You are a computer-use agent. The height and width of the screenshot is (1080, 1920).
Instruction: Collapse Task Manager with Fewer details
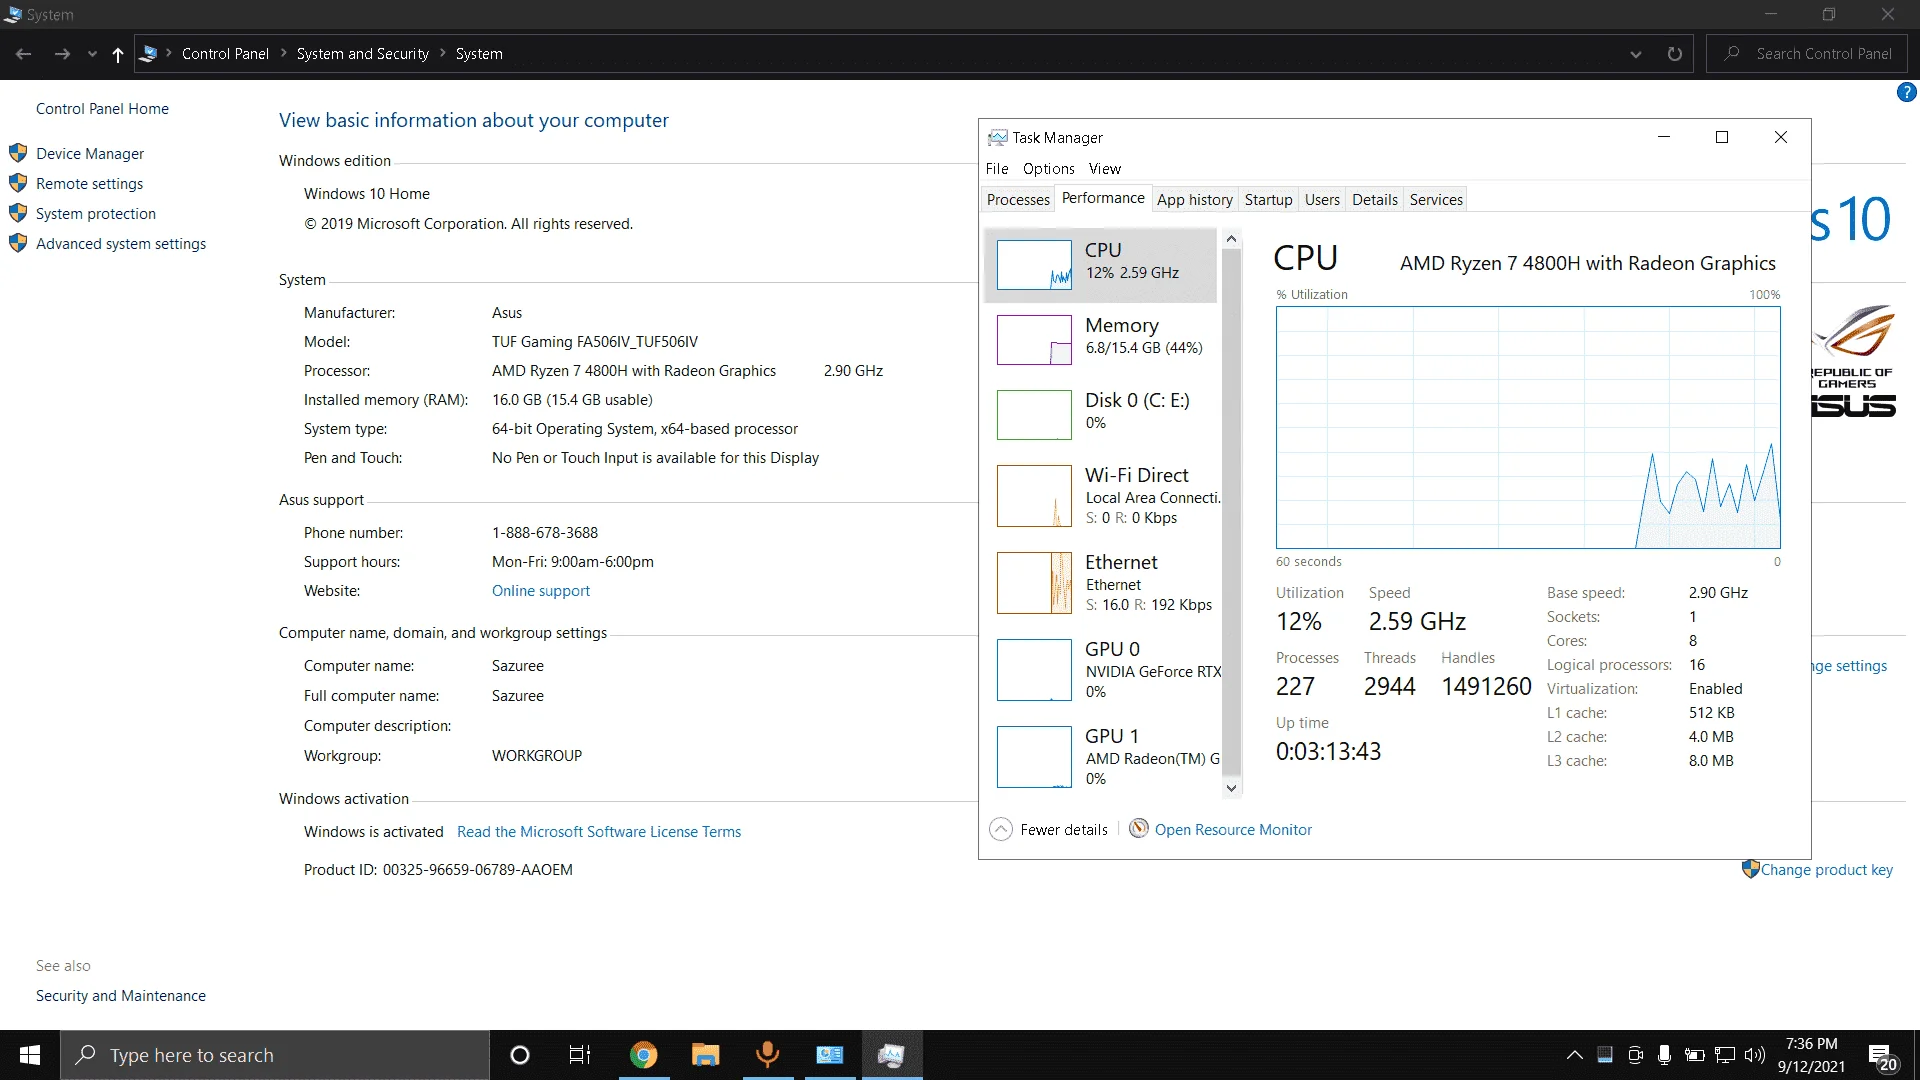[1049, 829]
